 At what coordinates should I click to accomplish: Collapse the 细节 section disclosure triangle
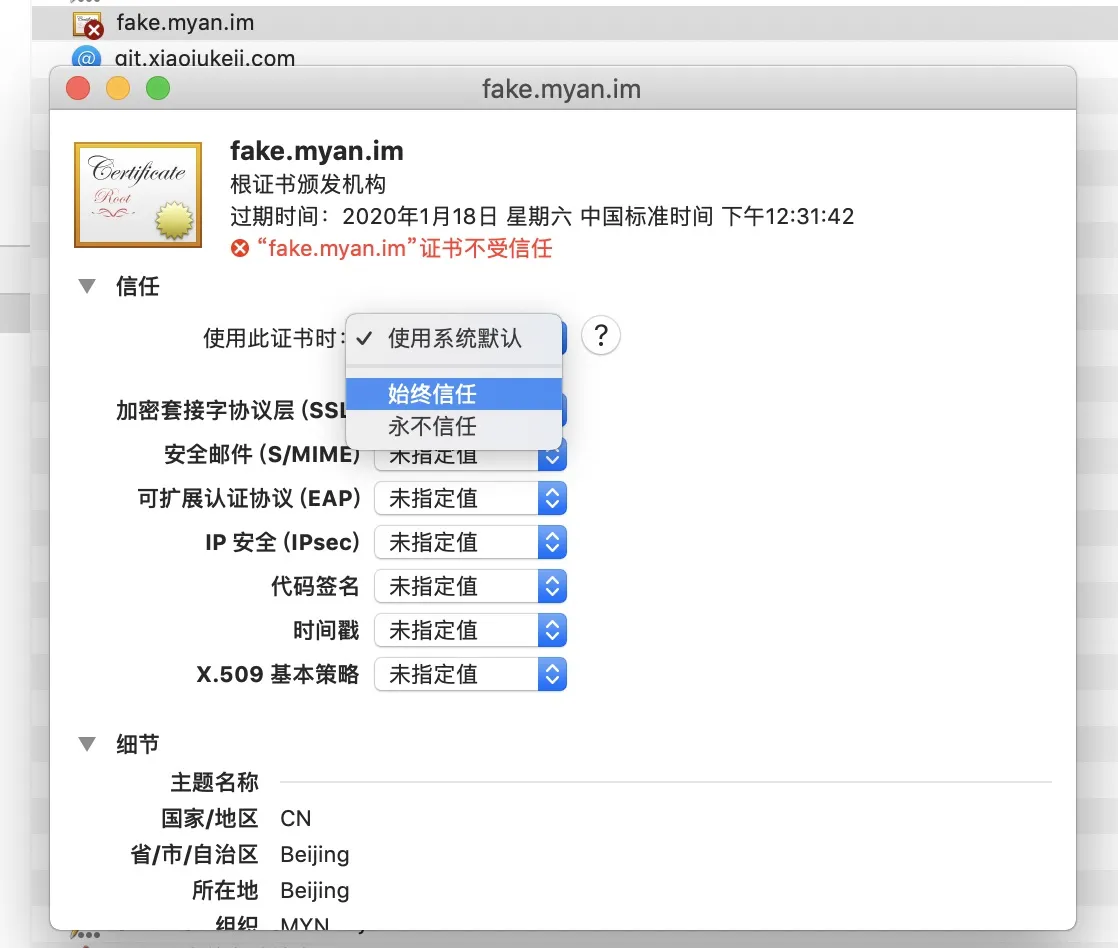pyautogui.click(x=86, y=743)
